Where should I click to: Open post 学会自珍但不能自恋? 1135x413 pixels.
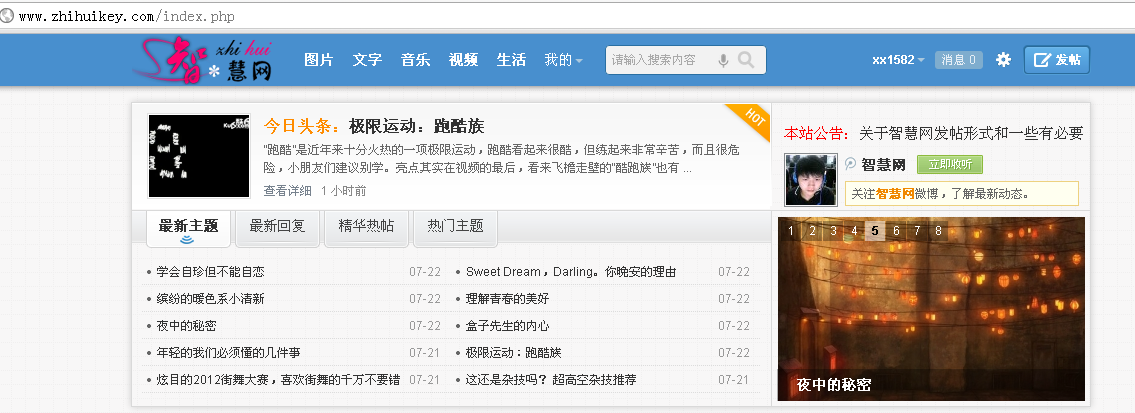point(211,272)
